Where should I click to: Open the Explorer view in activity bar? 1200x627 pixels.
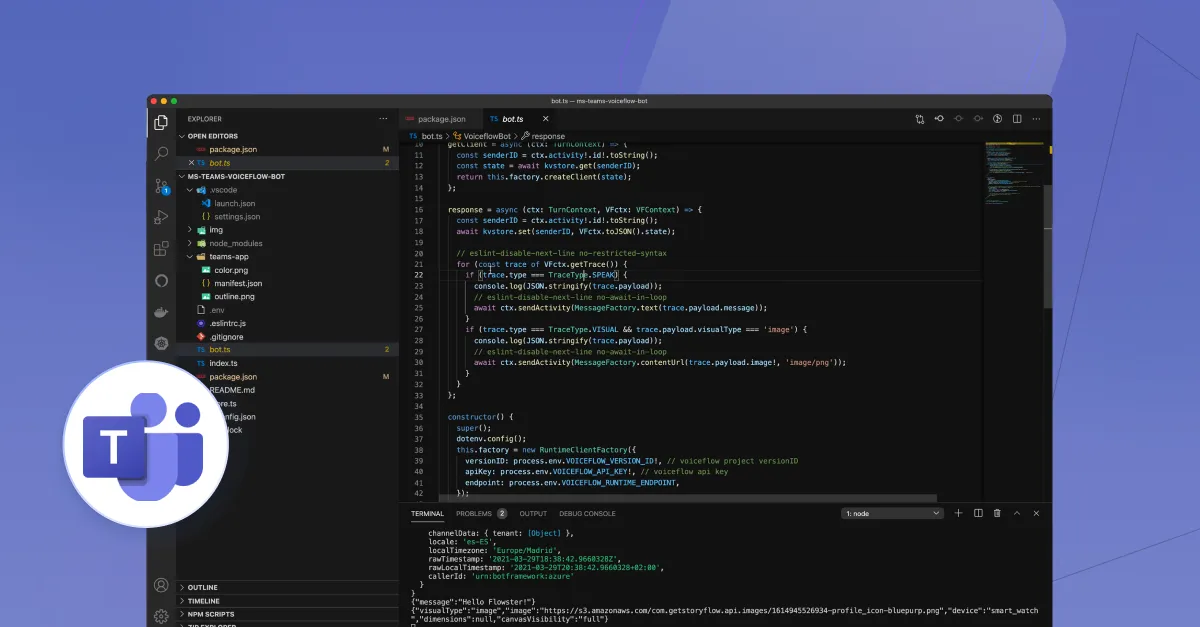click(x=161, y=123)
